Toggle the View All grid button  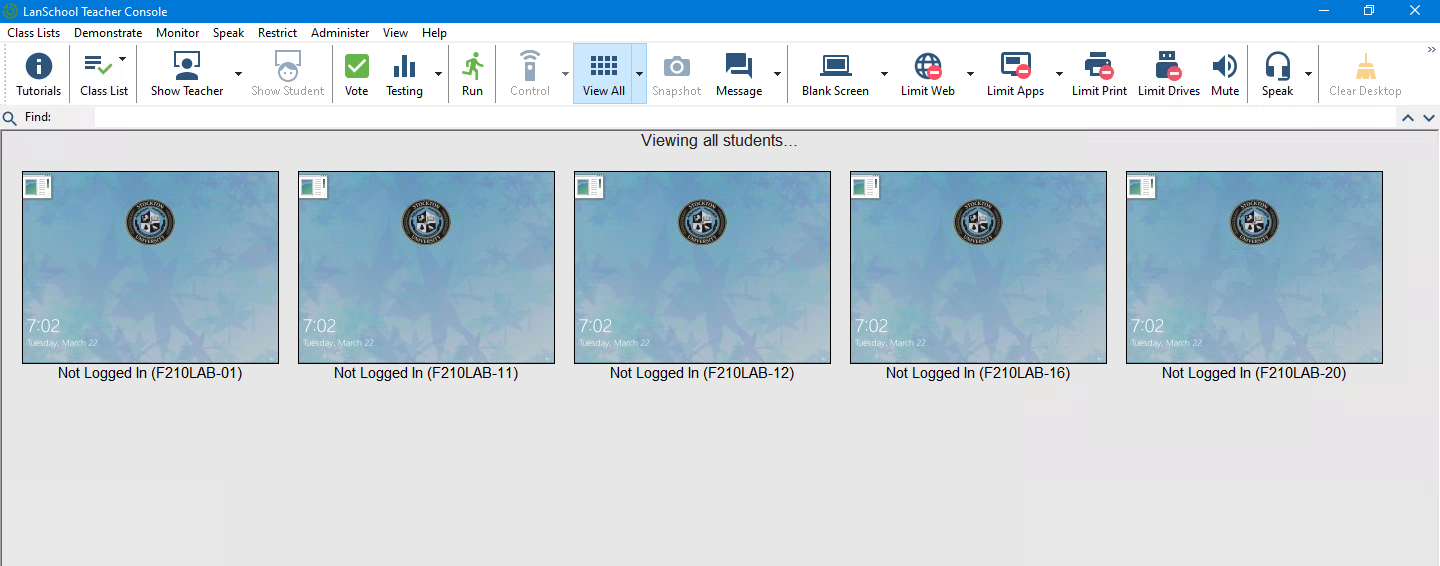603,74
